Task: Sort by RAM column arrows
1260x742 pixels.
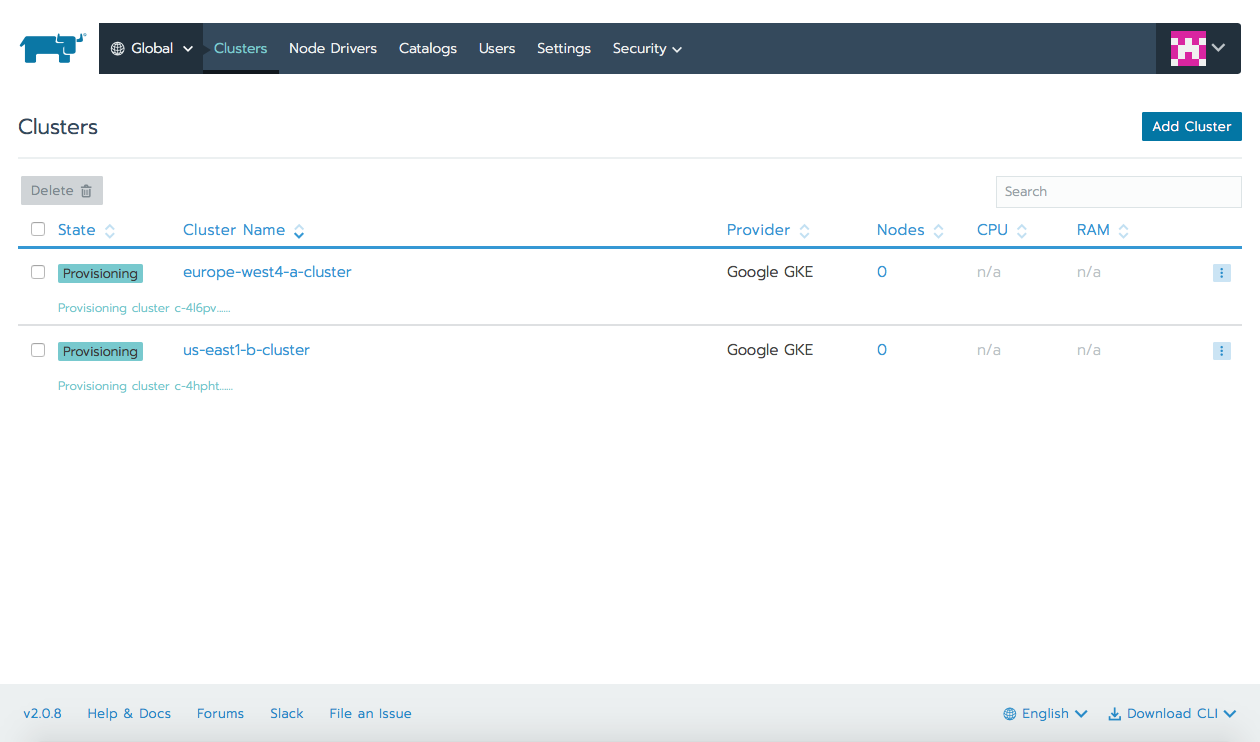Action: pos(1124,231)
